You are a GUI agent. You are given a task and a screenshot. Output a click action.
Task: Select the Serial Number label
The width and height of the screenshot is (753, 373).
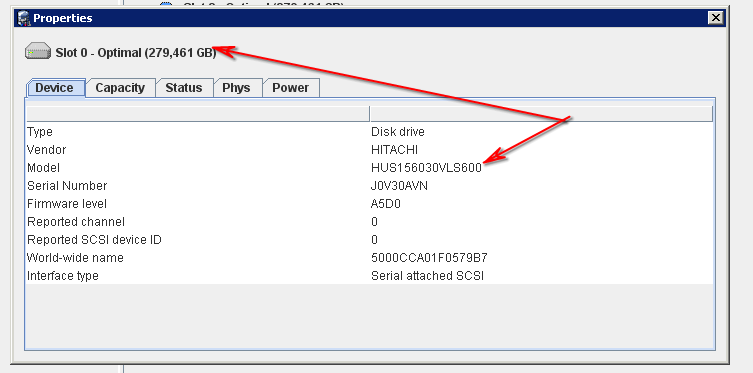[67, 186]
